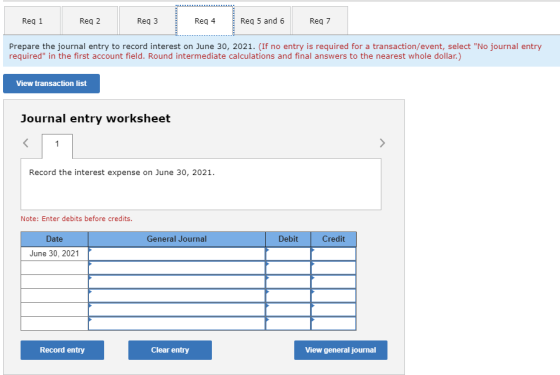This screenshot has width=560, height=375.
Task: Select the Req 3 tab
Action: (148, 21)
